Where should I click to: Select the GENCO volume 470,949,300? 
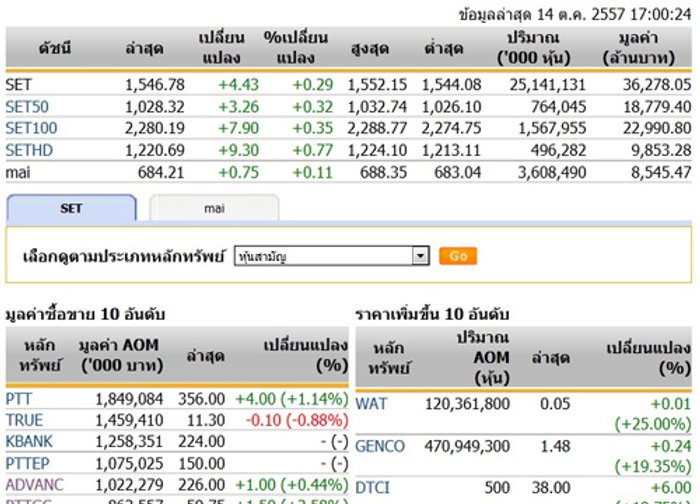[467, 446]
